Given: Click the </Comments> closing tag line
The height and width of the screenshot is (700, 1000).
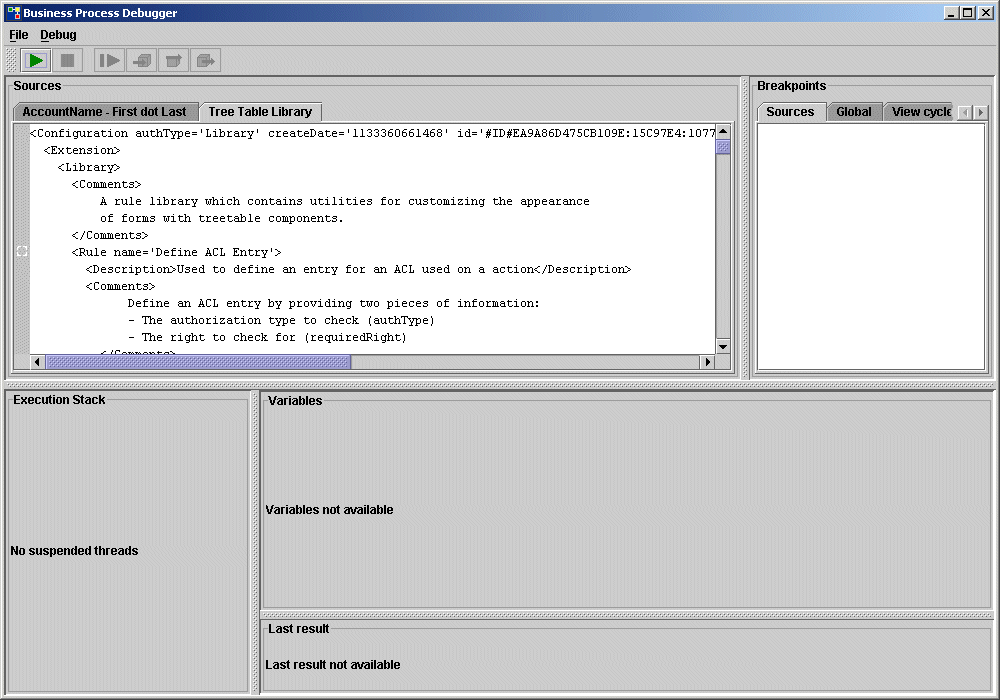Looking at the screenshot, I should click(110, 235).
